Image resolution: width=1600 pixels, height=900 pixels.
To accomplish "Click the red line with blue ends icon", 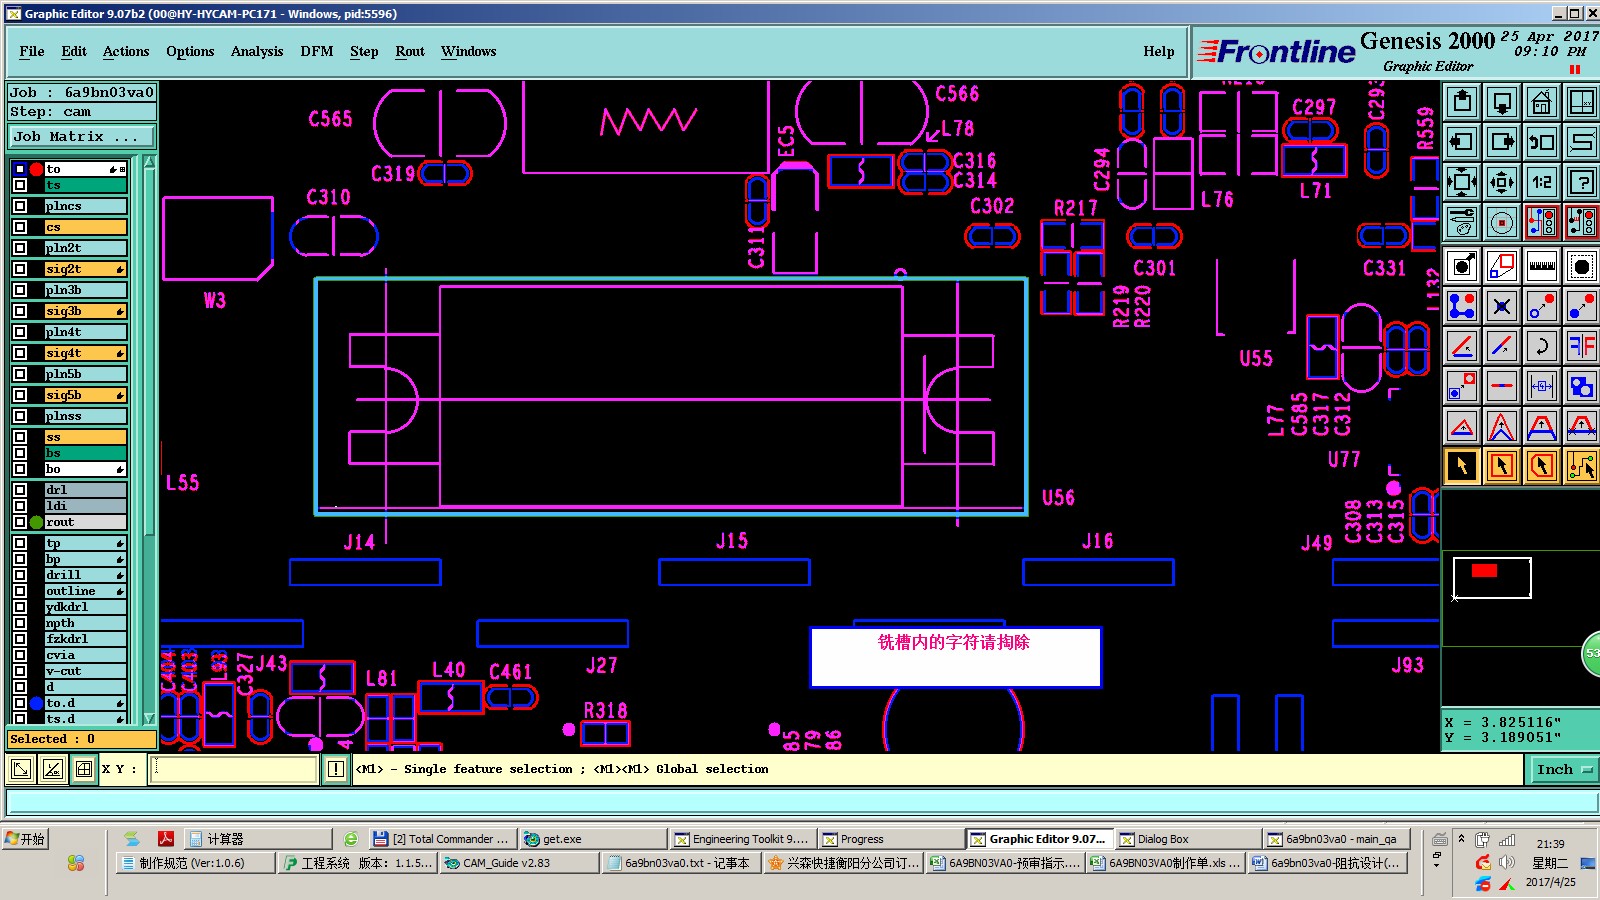I will pos(1502,386).
